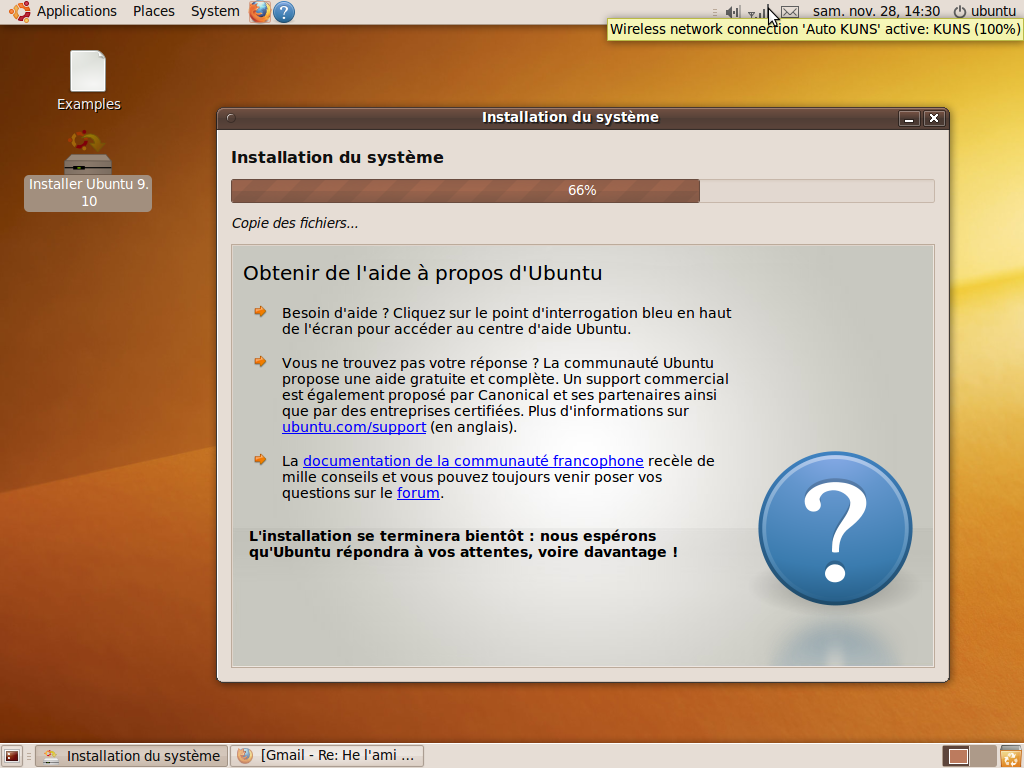Follow the ubuntu.com/support link

tap(354, 427)
